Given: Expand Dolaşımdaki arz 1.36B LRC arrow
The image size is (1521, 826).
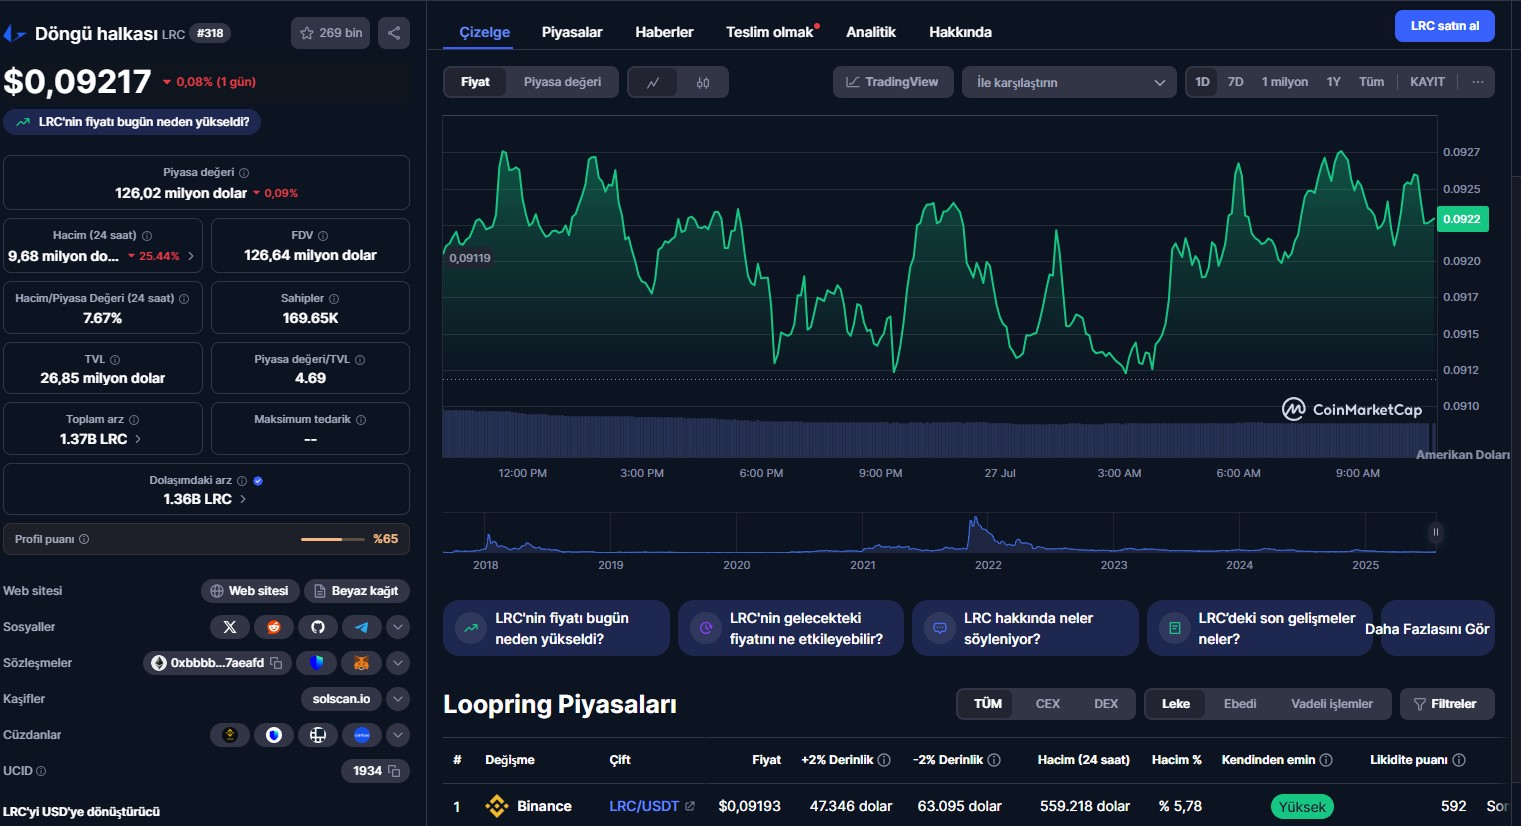Looking at the screenshot, I should [x=243, y=499].
